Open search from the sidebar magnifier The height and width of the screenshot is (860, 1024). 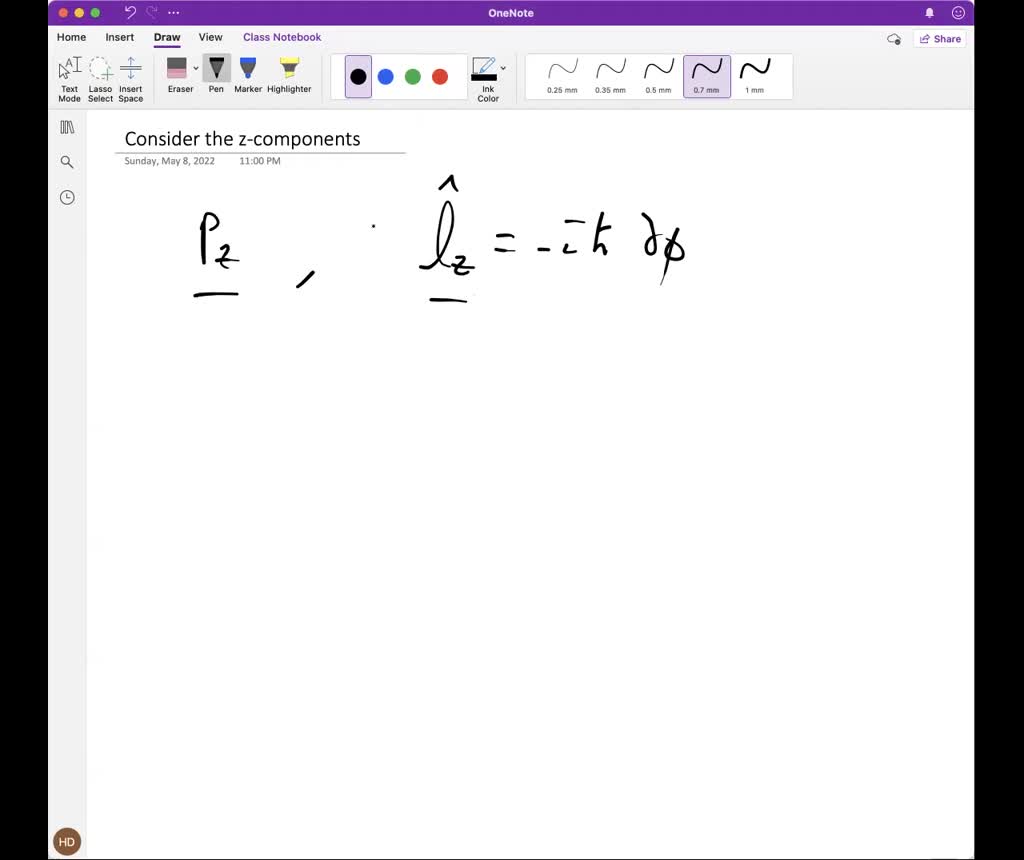tap(67, 162)
